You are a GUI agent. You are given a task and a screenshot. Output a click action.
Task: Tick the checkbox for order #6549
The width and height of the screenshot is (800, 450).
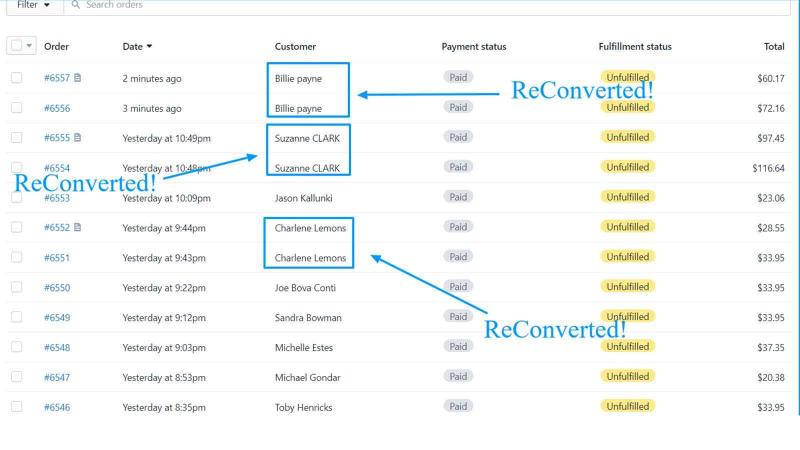point(16,317)
